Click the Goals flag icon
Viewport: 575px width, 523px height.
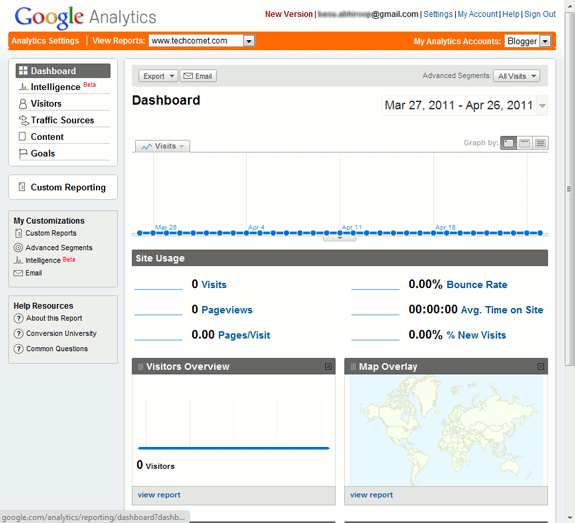(x=23, y=153)
